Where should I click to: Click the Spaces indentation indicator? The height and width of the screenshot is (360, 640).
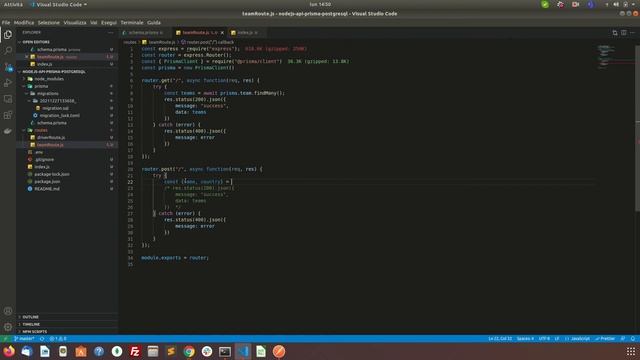pos(525,339)
